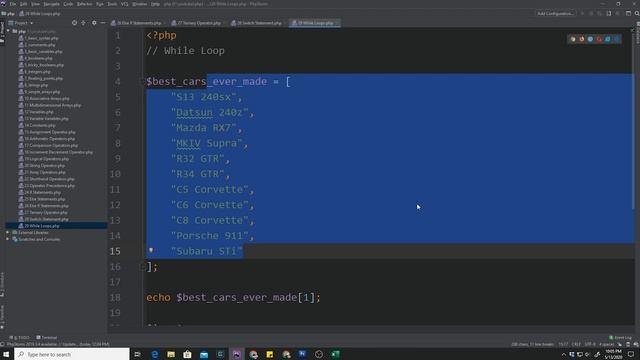Open in Firefox browser icon in editor
The height and width of the screenshot is (360, 640).
(x=582, y=39)
